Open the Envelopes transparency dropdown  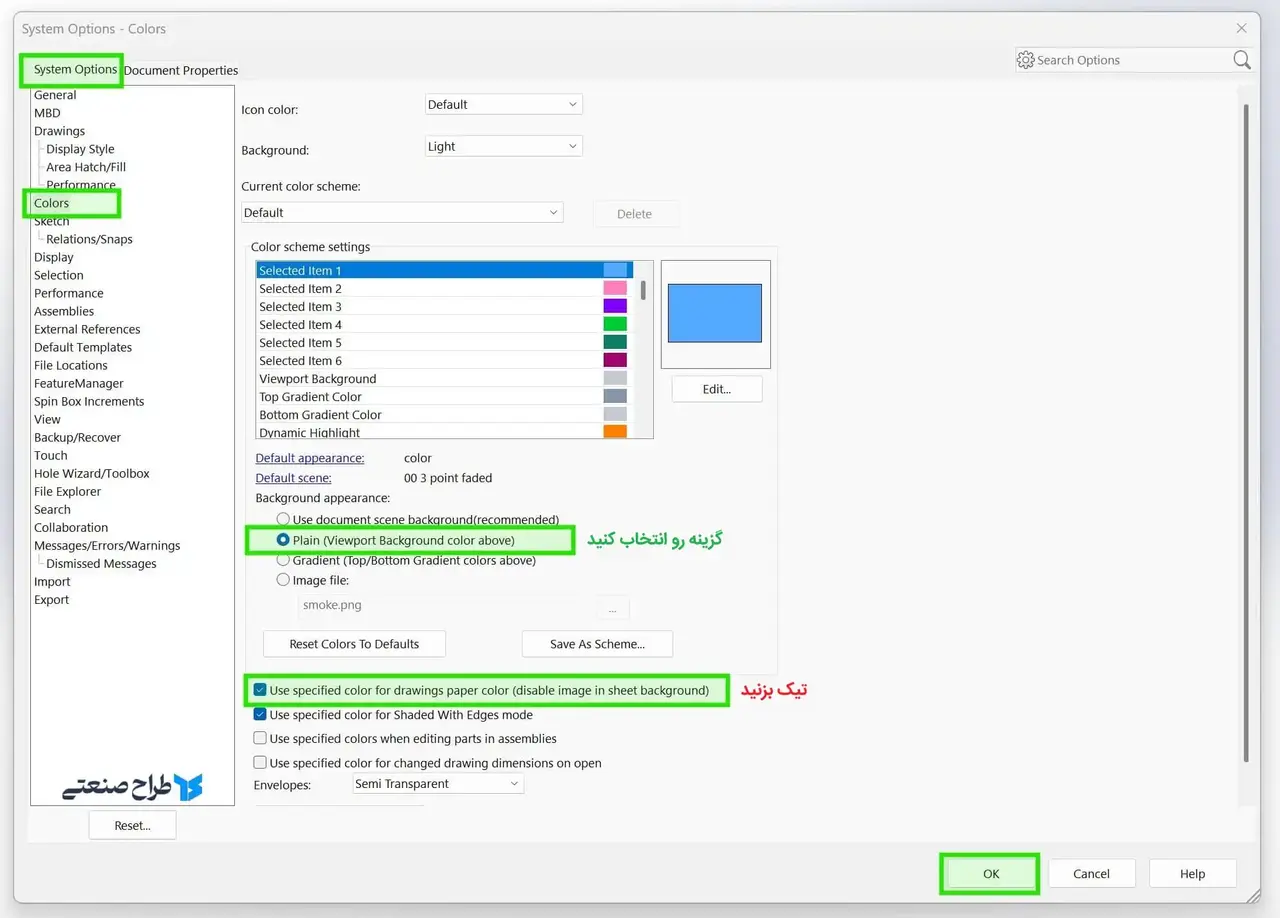click(437, 784)
